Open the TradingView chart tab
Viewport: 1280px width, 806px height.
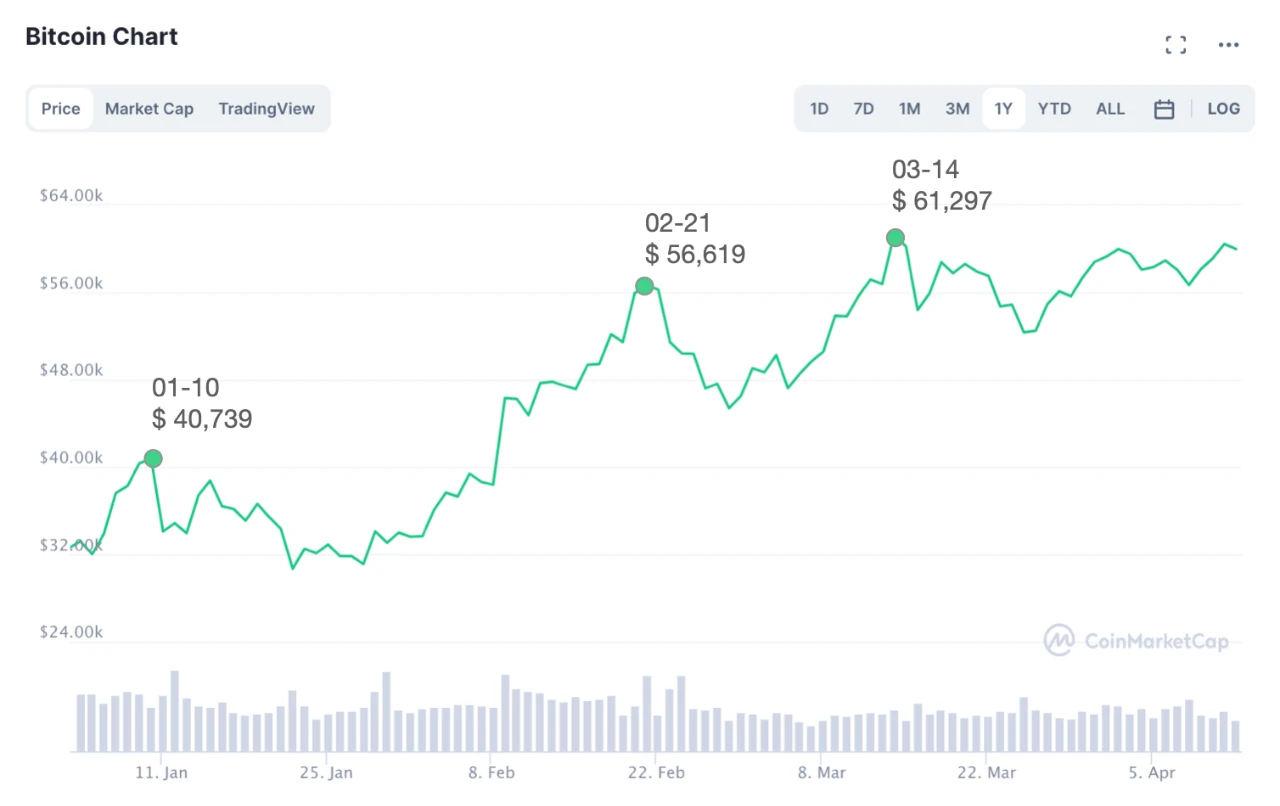266,109
